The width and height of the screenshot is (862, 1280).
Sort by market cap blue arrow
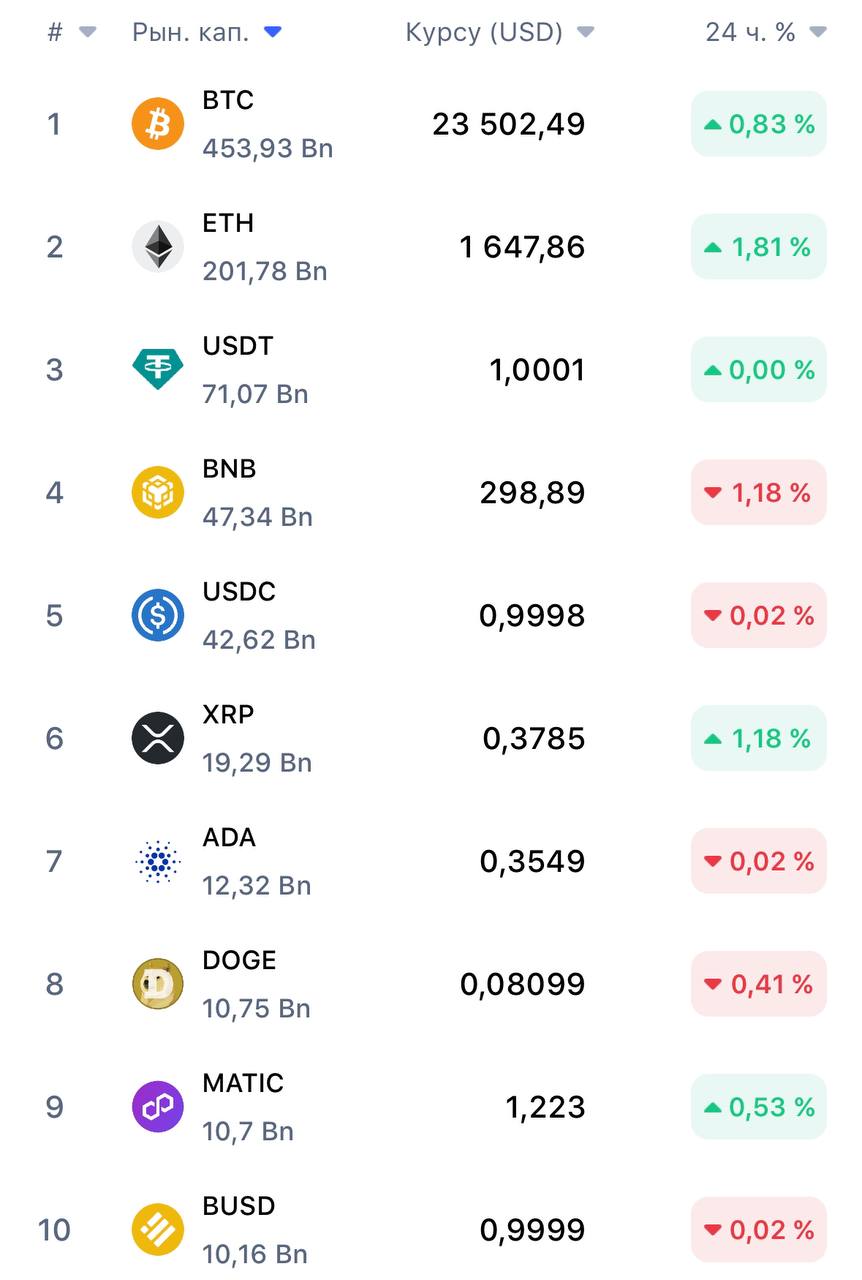click(x=273, y=33)
